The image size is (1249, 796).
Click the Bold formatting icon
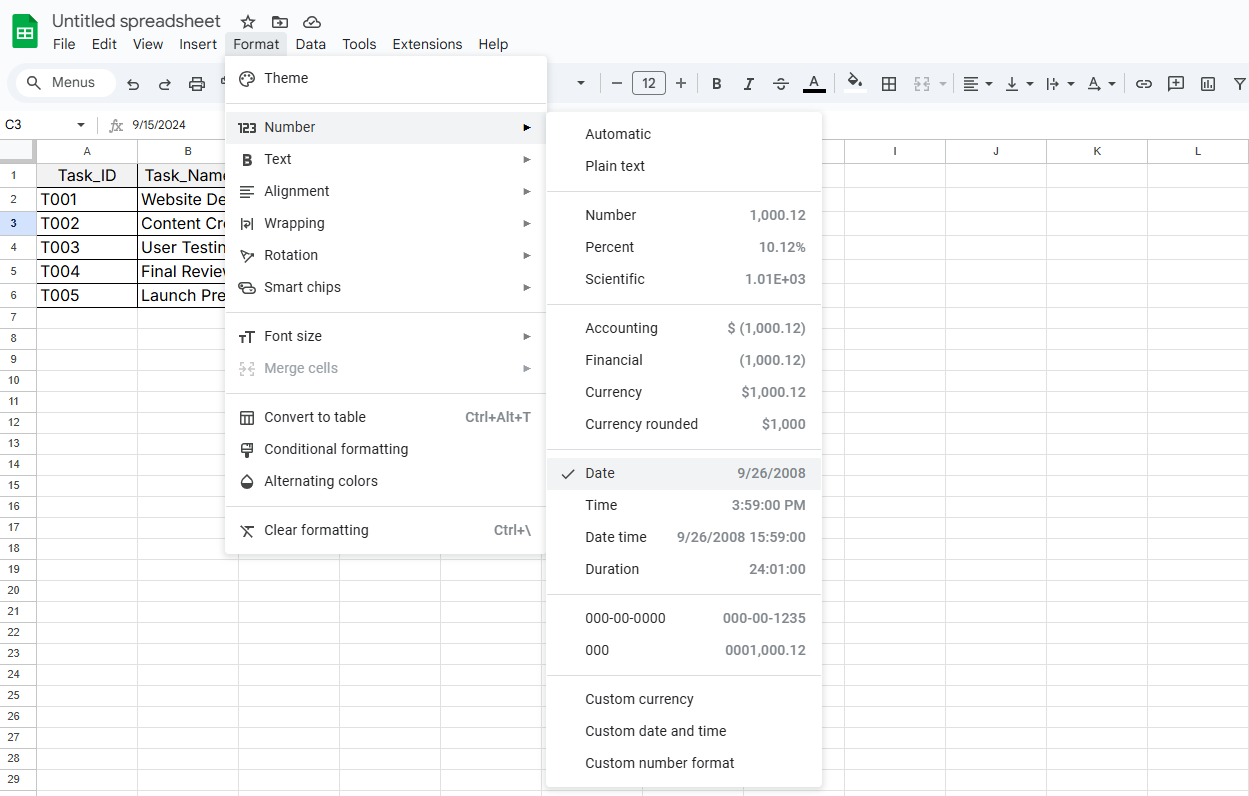(x=716, y=84)
